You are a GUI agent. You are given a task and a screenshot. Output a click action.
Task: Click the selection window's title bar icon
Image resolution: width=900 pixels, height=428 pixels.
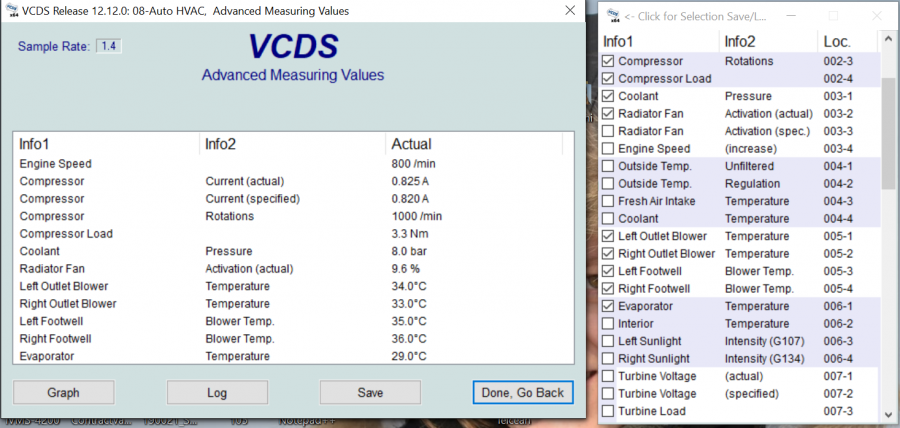tap(610, 16)
